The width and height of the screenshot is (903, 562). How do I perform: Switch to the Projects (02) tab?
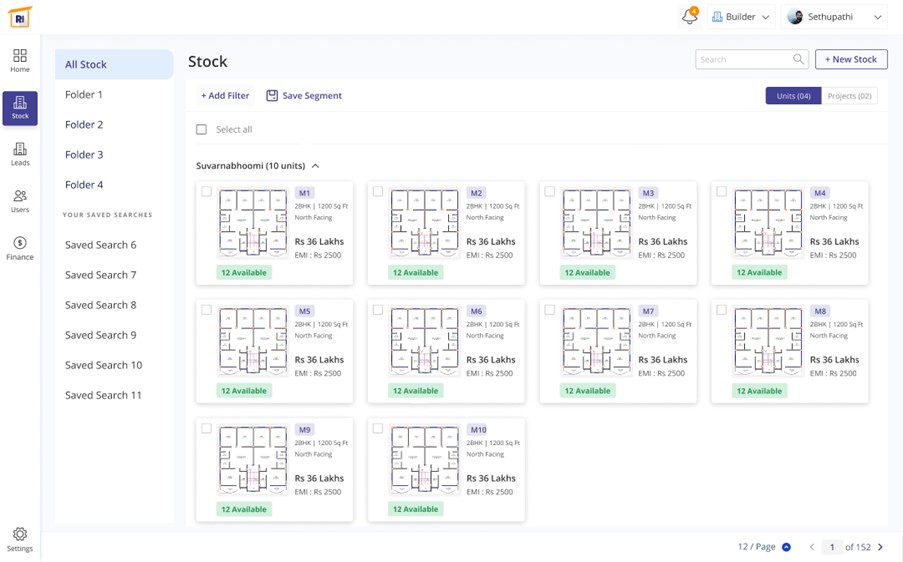pyautogui.click(x=849, y=96)
